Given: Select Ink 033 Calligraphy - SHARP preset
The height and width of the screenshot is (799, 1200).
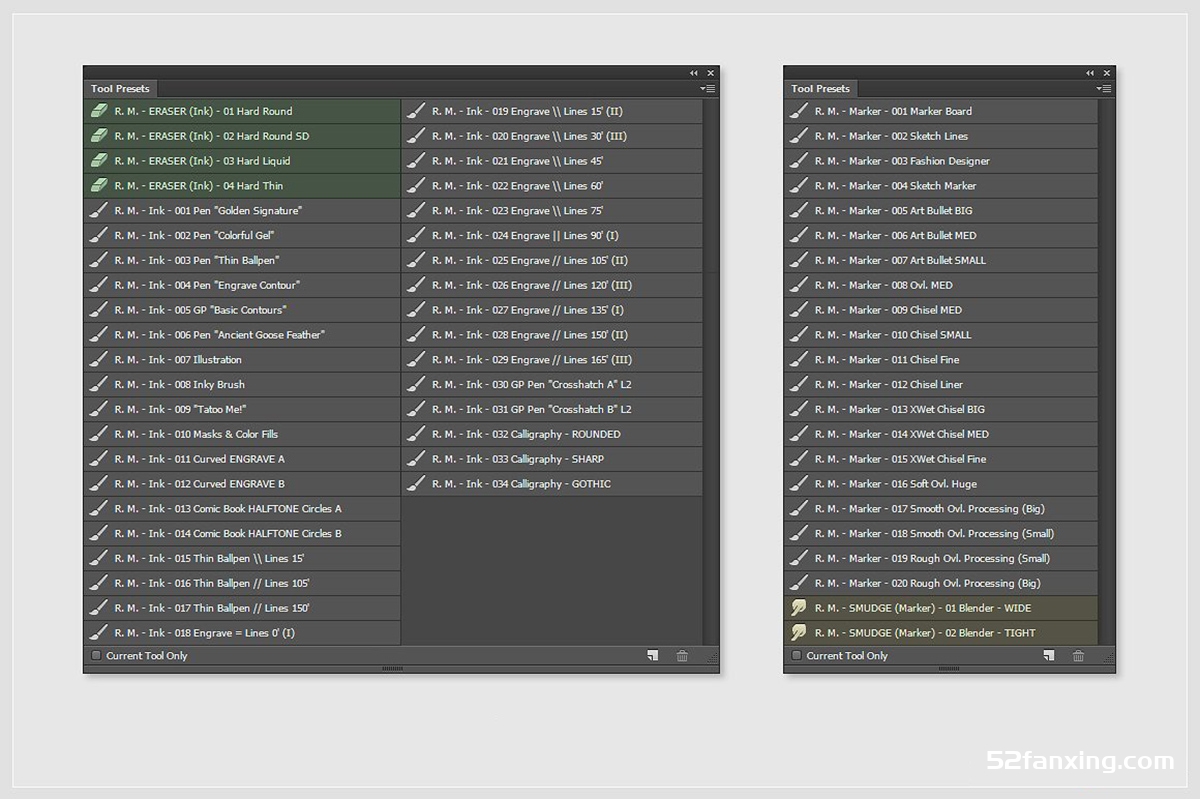Looking at the screenshot, I should [552, 459].
